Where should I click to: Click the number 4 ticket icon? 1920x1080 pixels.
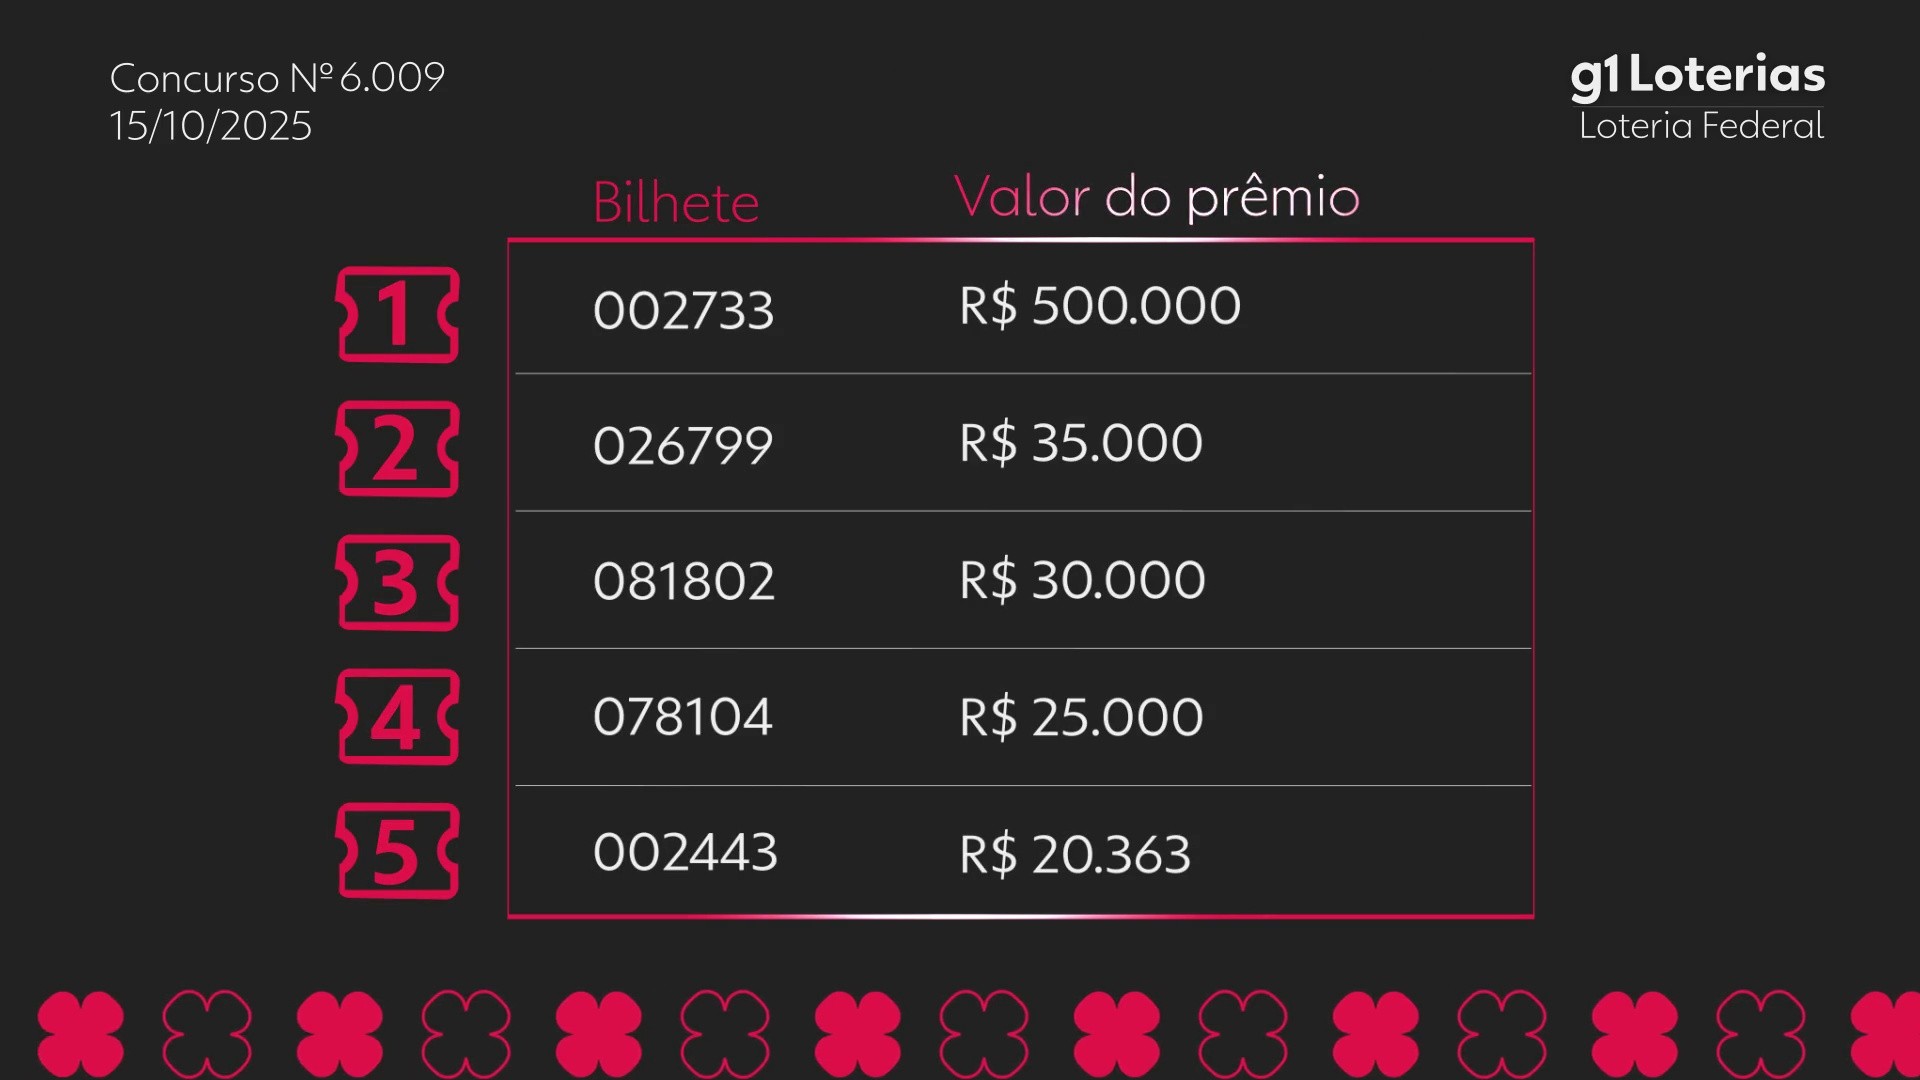pos(398,717)
